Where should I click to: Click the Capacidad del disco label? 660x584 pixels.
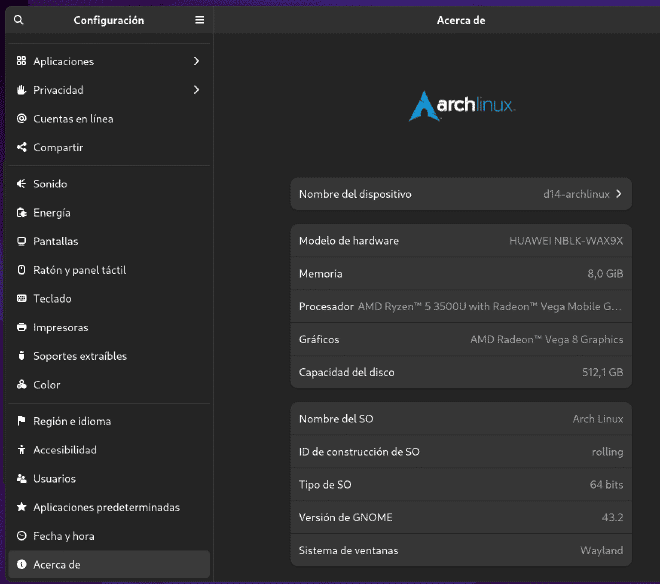tap(346, 372)
